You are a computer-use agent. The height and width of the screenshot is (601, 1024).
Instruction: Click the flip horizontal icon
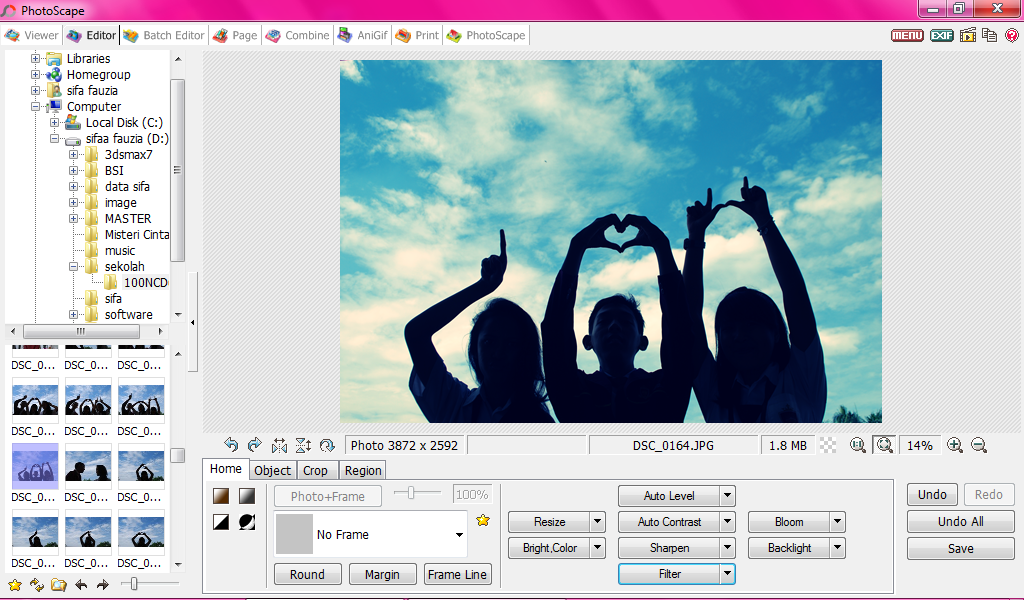[x=280, y=446]
